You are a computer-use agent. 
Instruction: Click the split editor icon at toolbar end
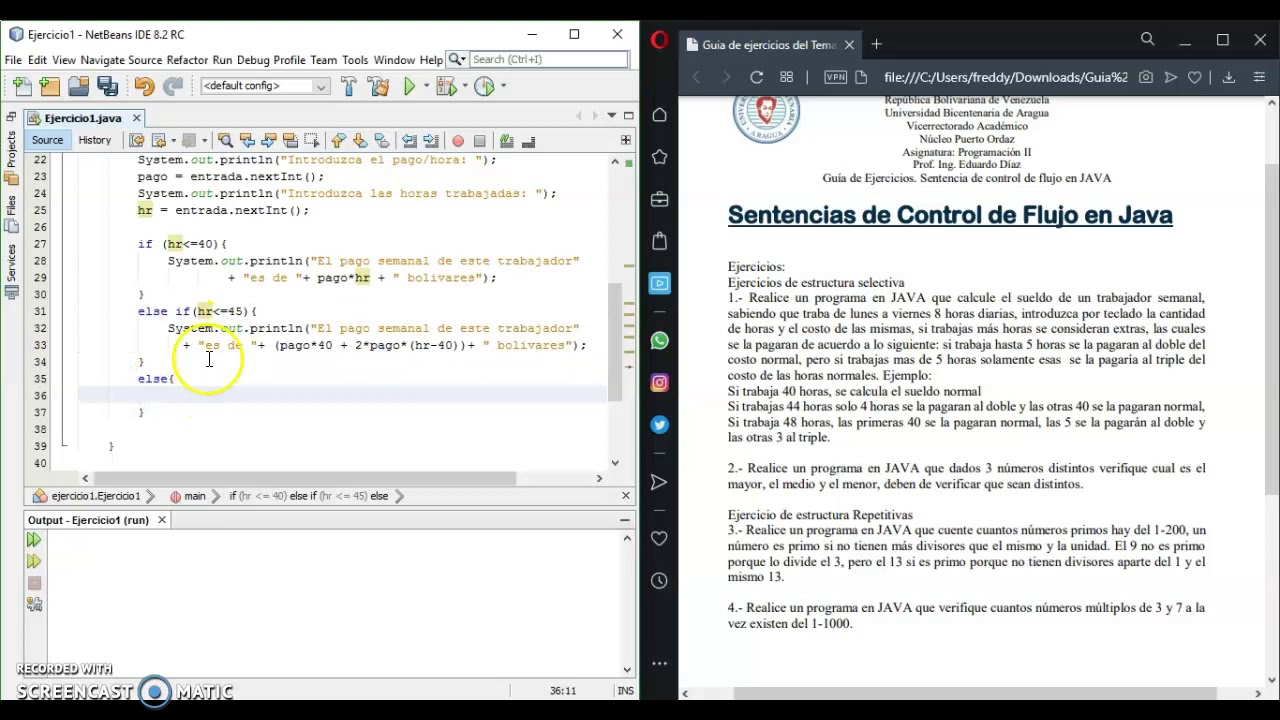[626, 140]
